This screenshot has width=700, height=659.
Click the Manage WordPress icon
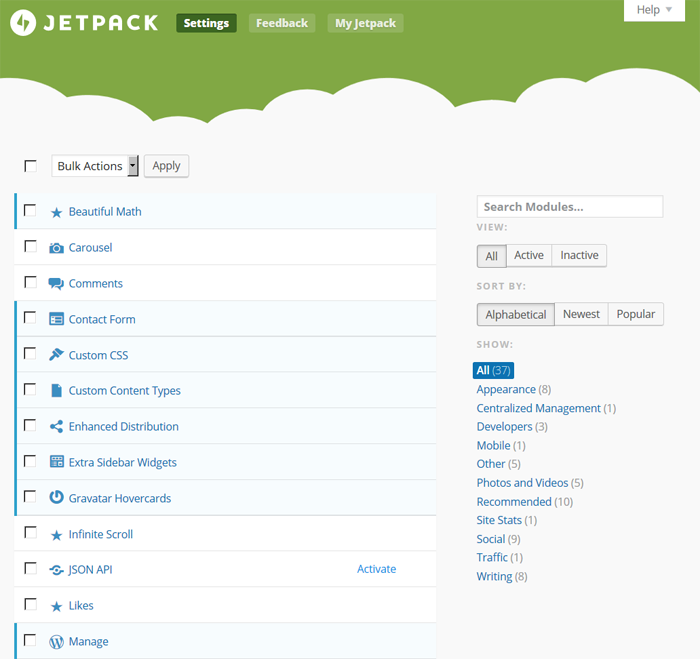tap(56, 642)
